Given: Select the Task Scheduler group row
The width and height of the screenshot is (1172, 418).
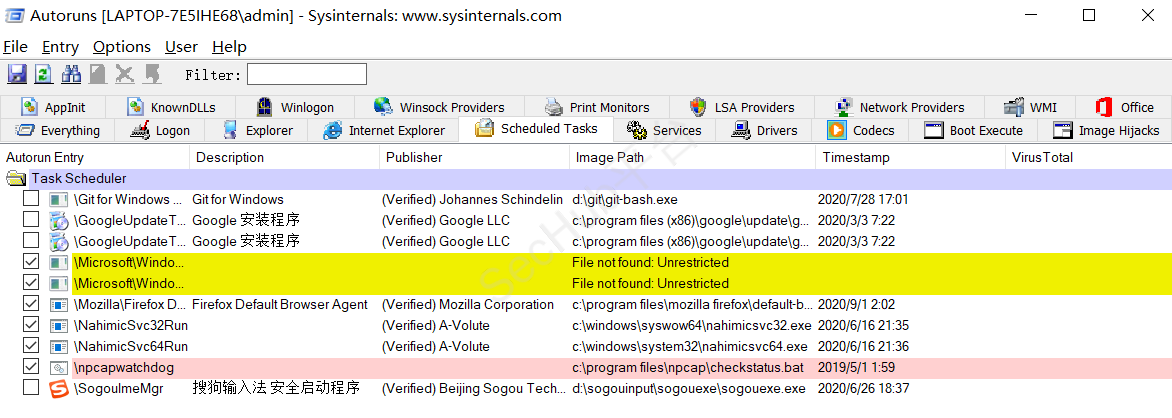Looking at the screenshot, I should [586, 179].
